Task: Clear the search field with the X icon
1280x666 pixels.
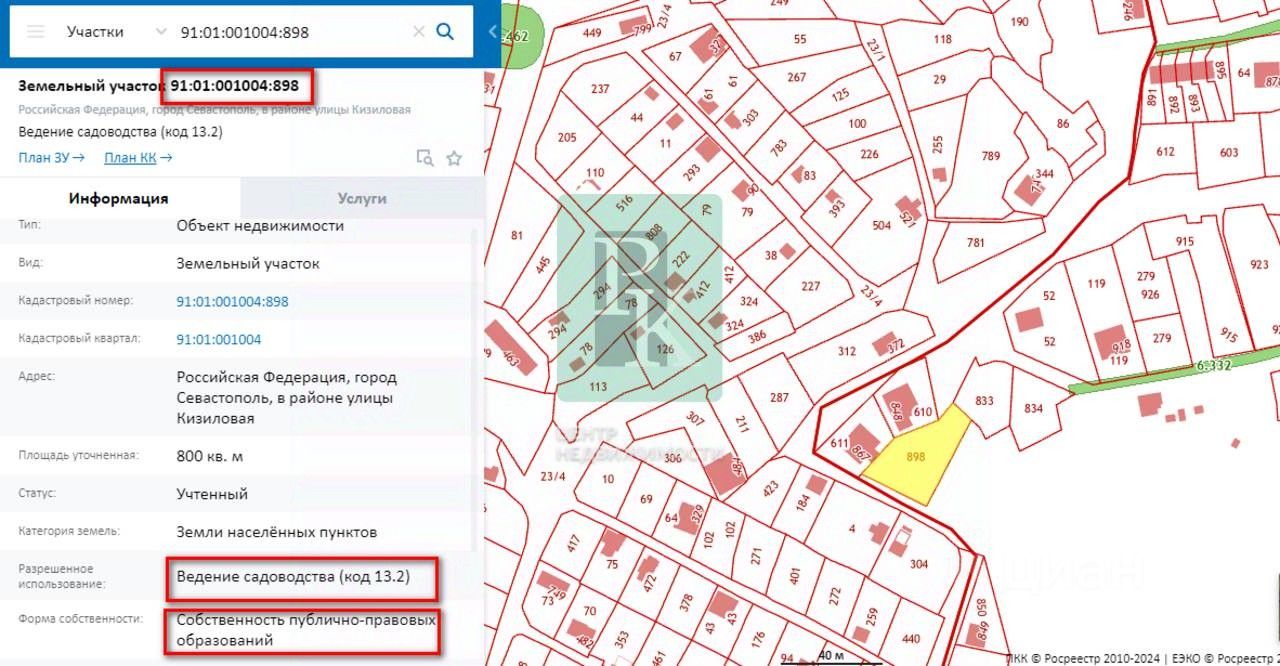Action: 419,31
